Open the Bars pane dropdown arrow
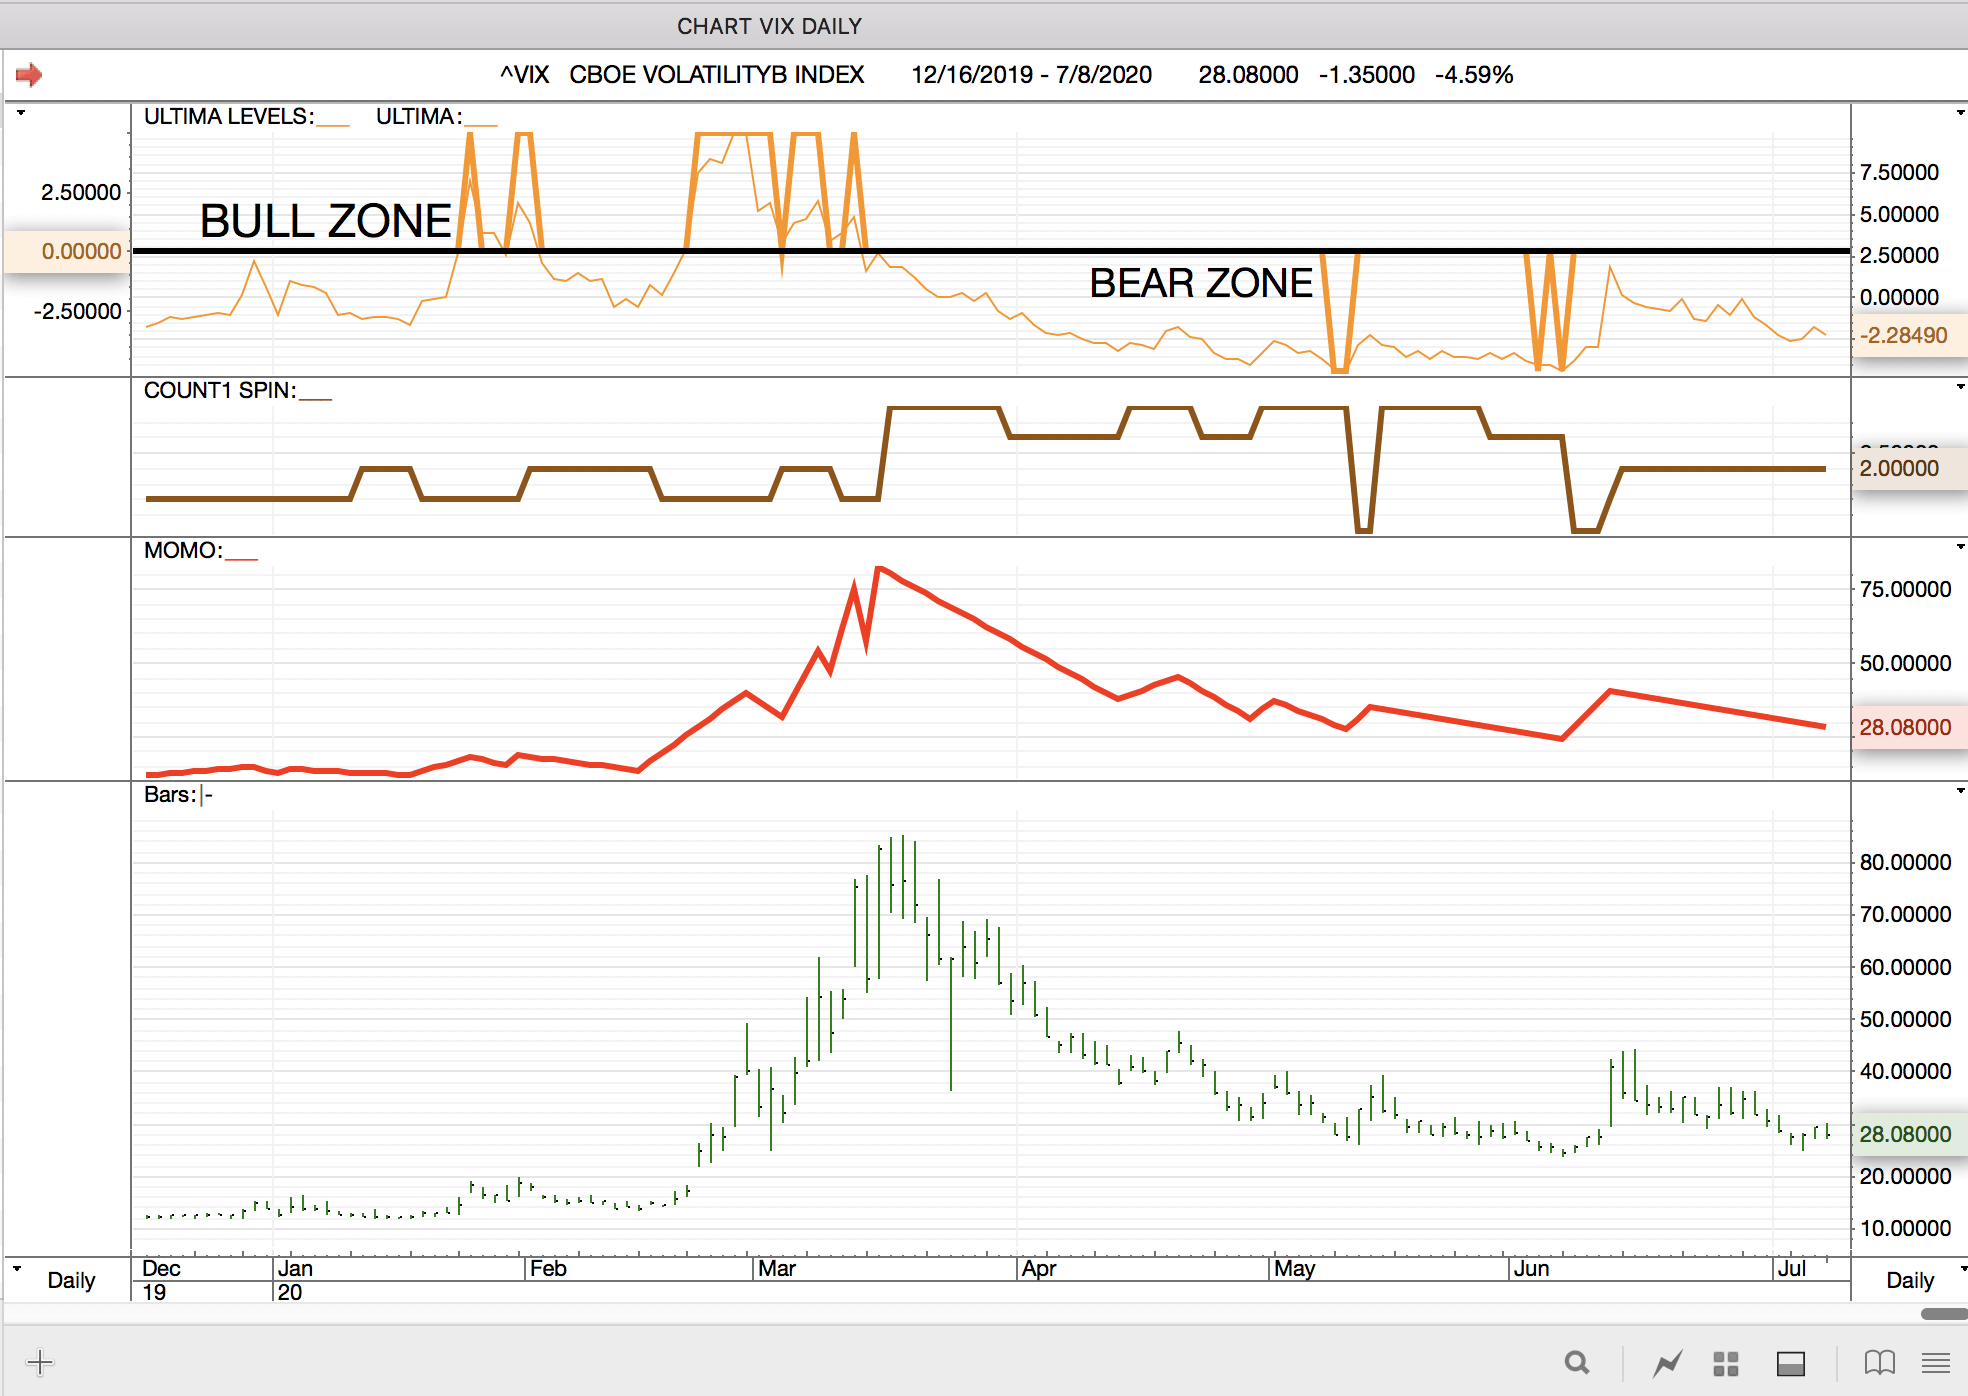Image resolution: width=1968 pixels, height=1396 pixels. [x=1960, y=791]
